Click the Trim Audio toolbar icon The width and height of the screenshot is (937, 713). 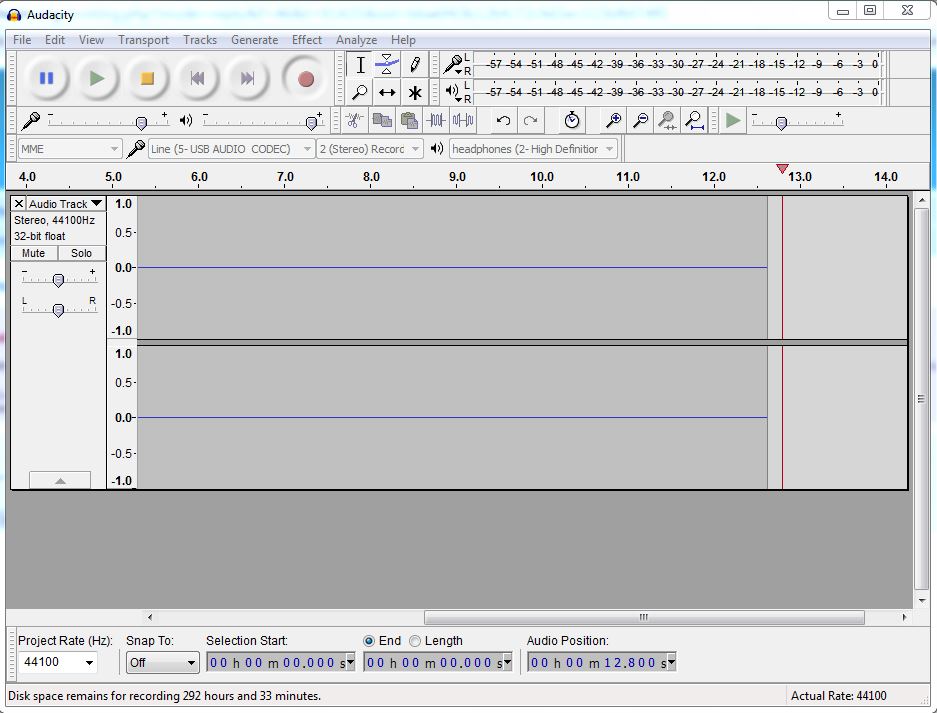437,120
